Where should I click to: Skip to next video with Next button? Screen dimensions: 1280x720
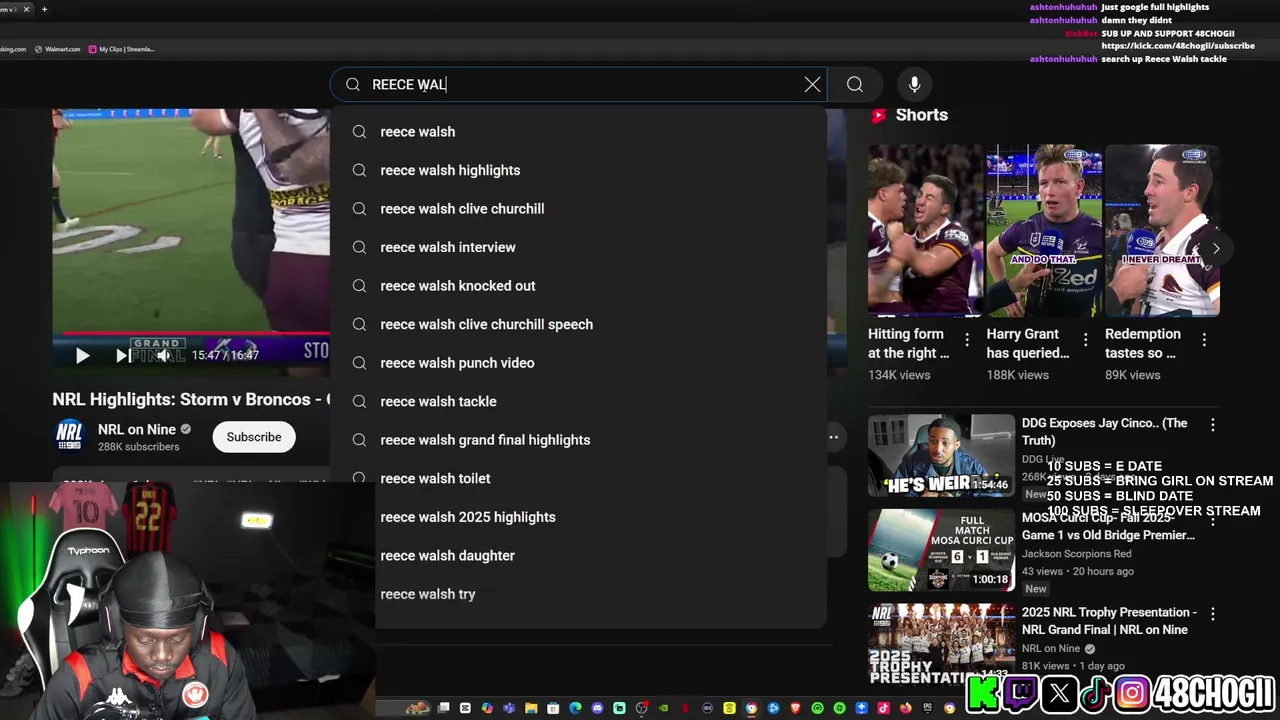click(x=123, y=355)
